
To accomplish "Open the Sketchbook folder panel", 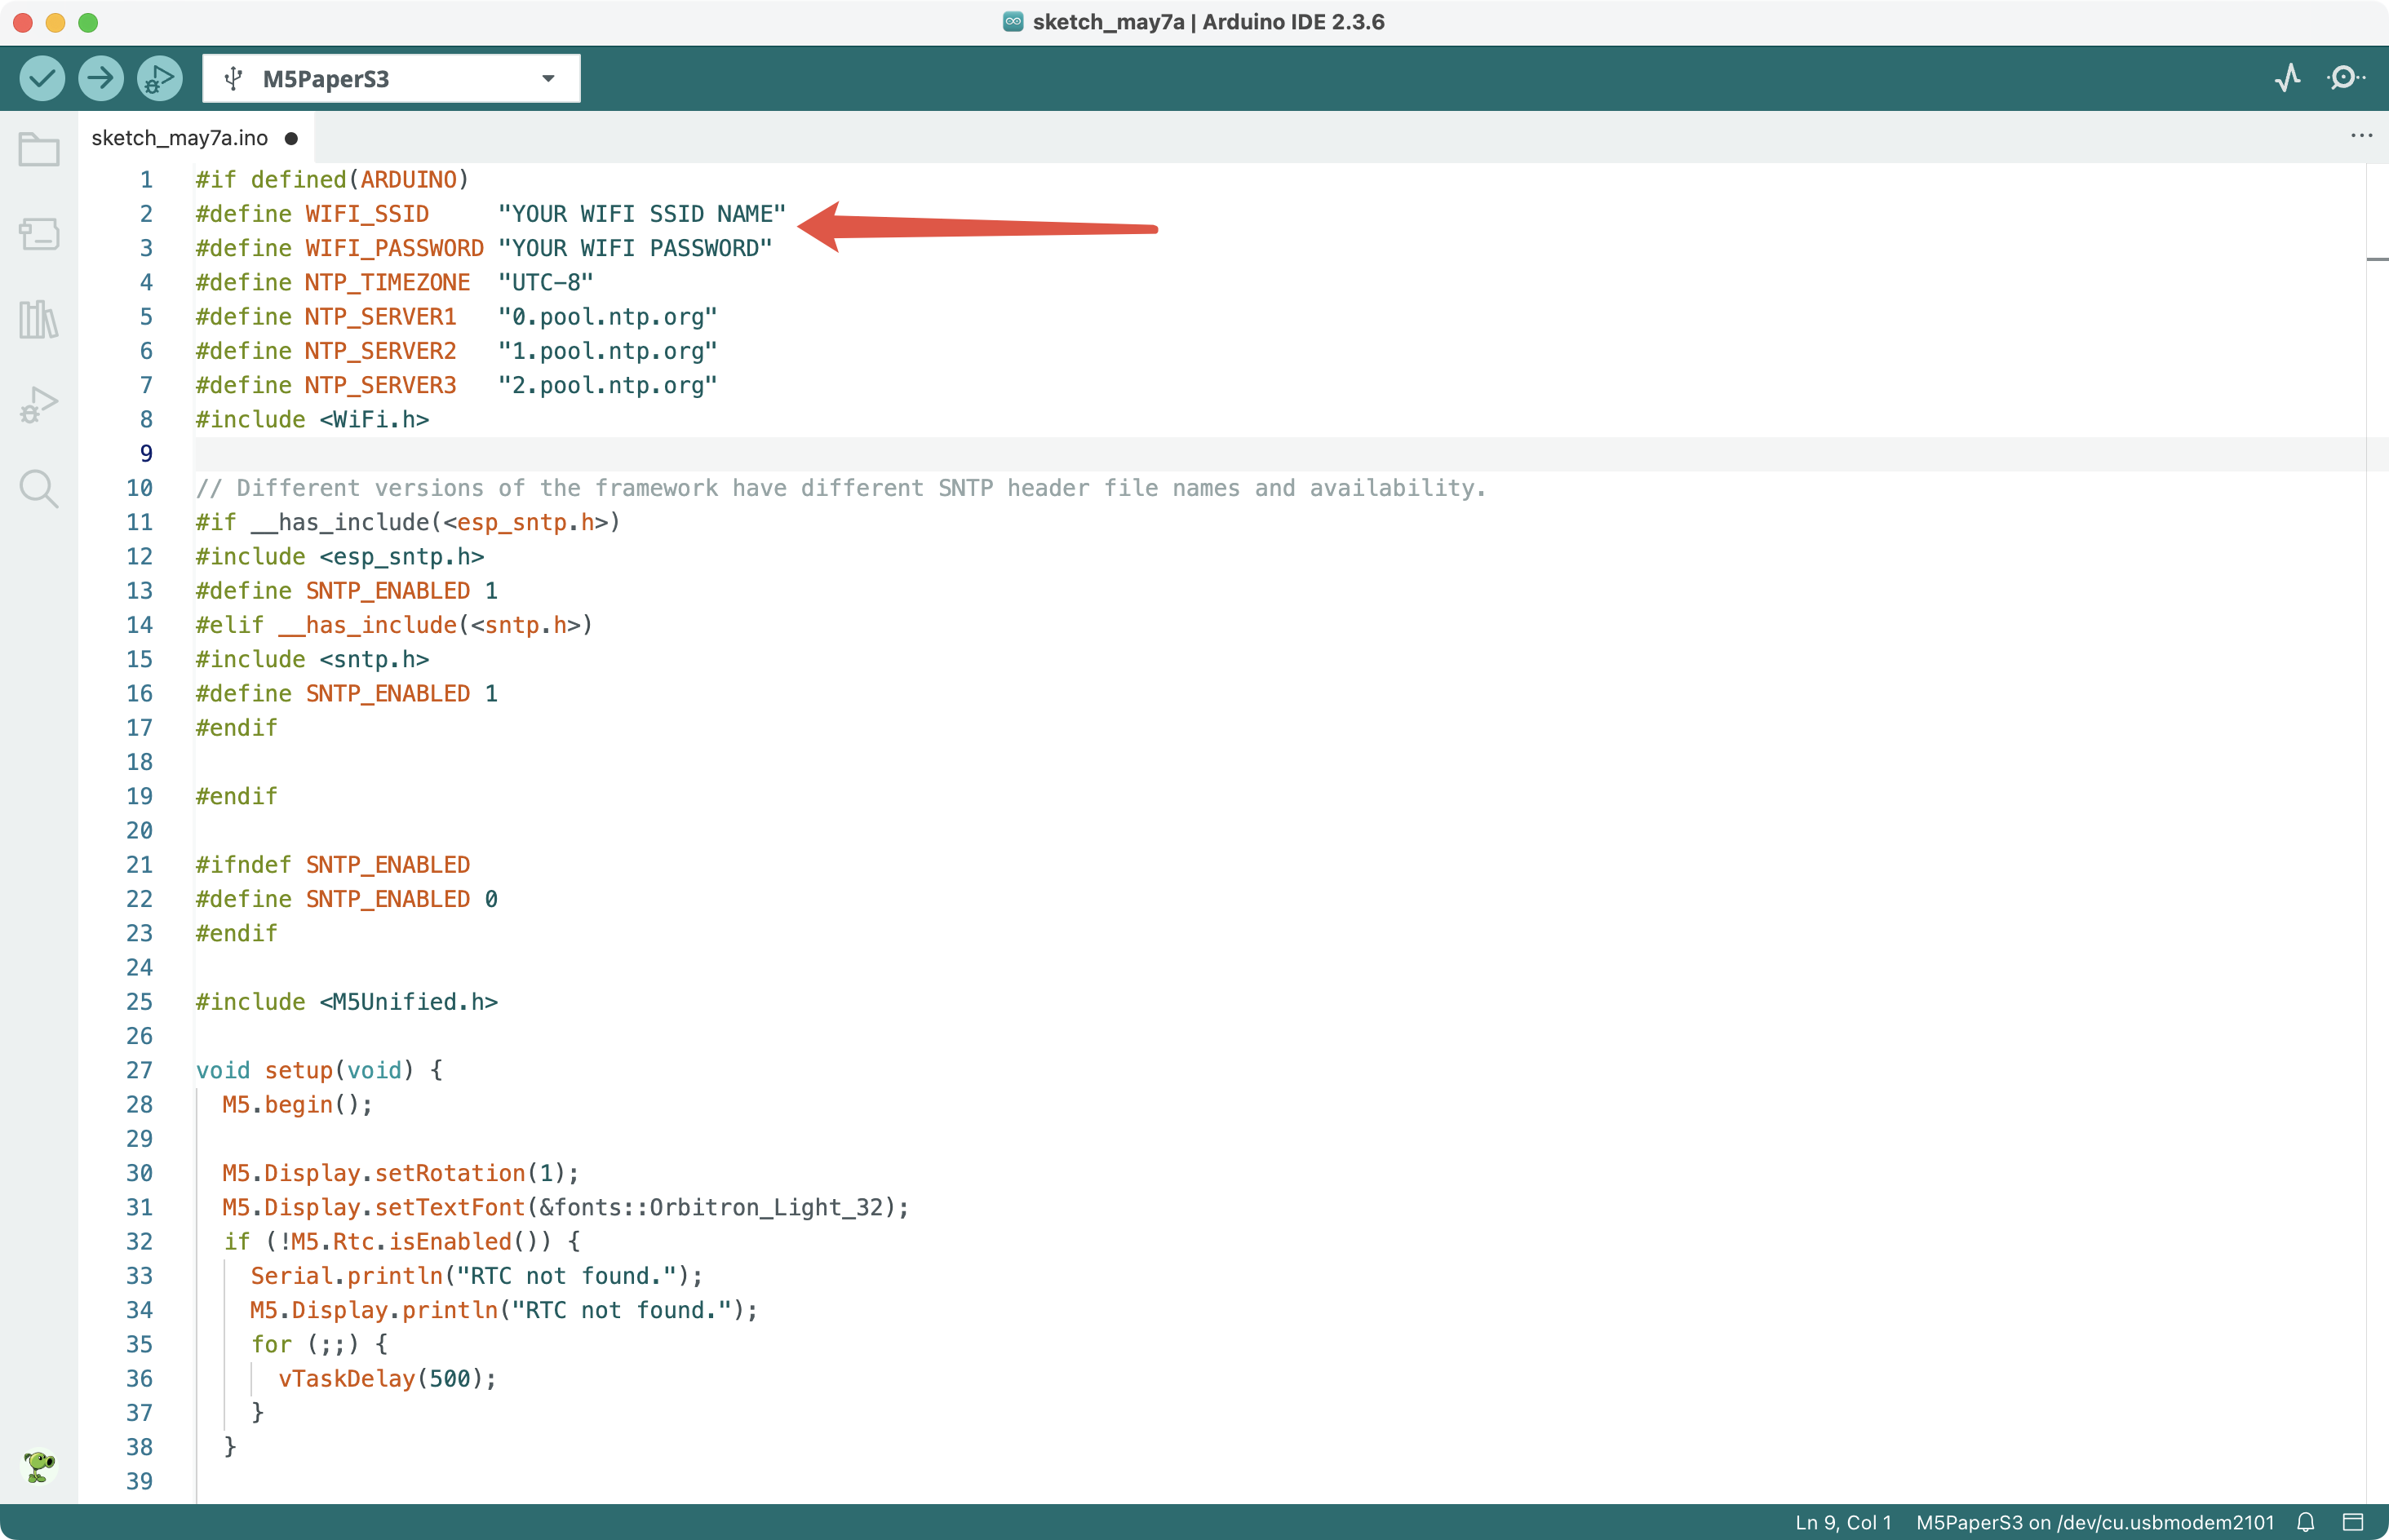I will click(x=39, y=149).
